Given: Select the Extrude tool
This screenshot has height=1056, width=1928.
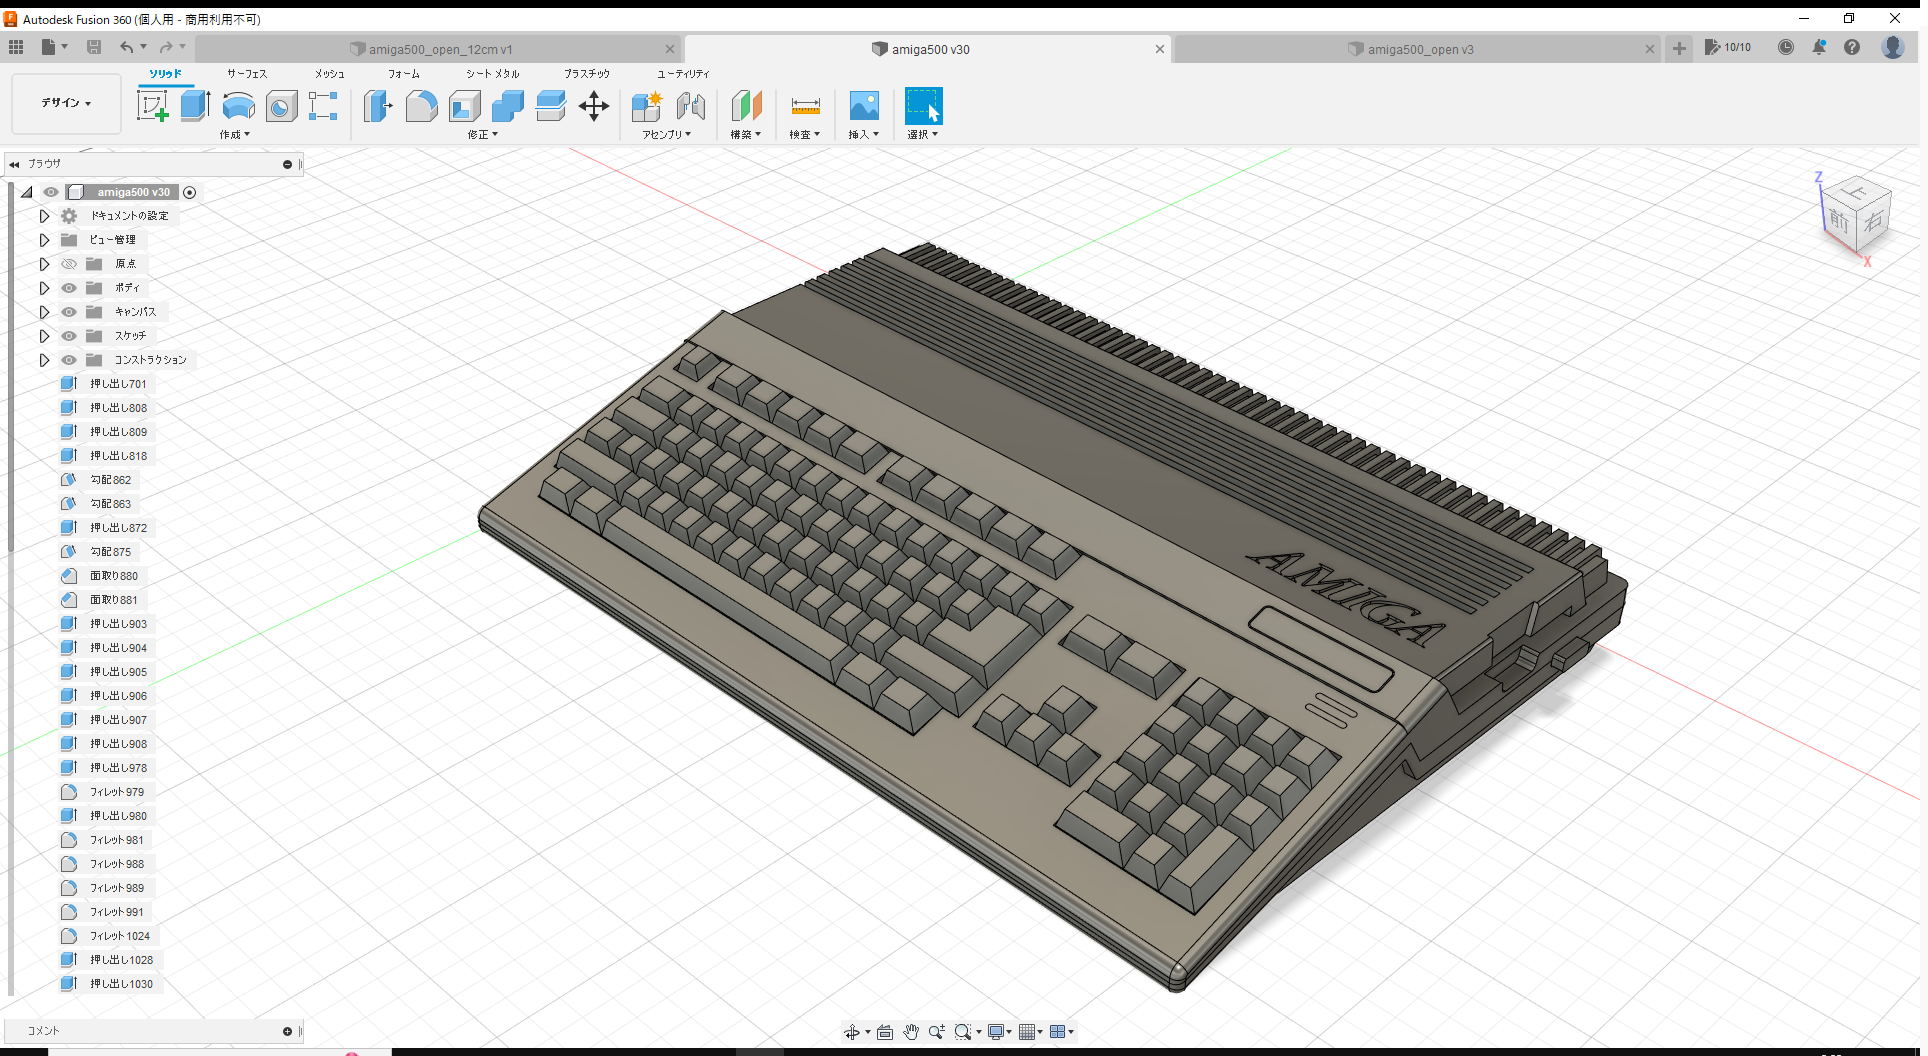Looking at the screenshot, I should [x=194, y=105].
